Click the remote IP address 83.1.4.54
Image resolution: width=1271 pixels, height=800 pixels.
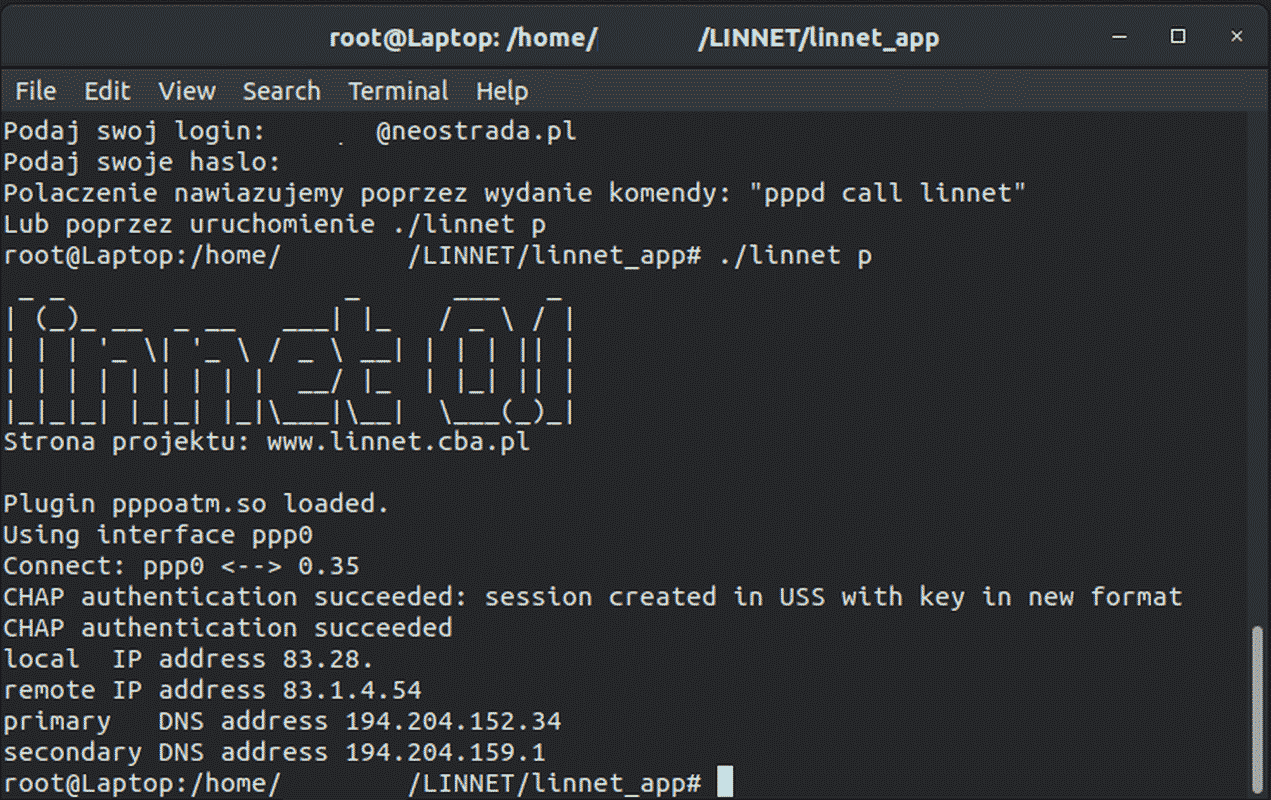[x=344, y=690]
